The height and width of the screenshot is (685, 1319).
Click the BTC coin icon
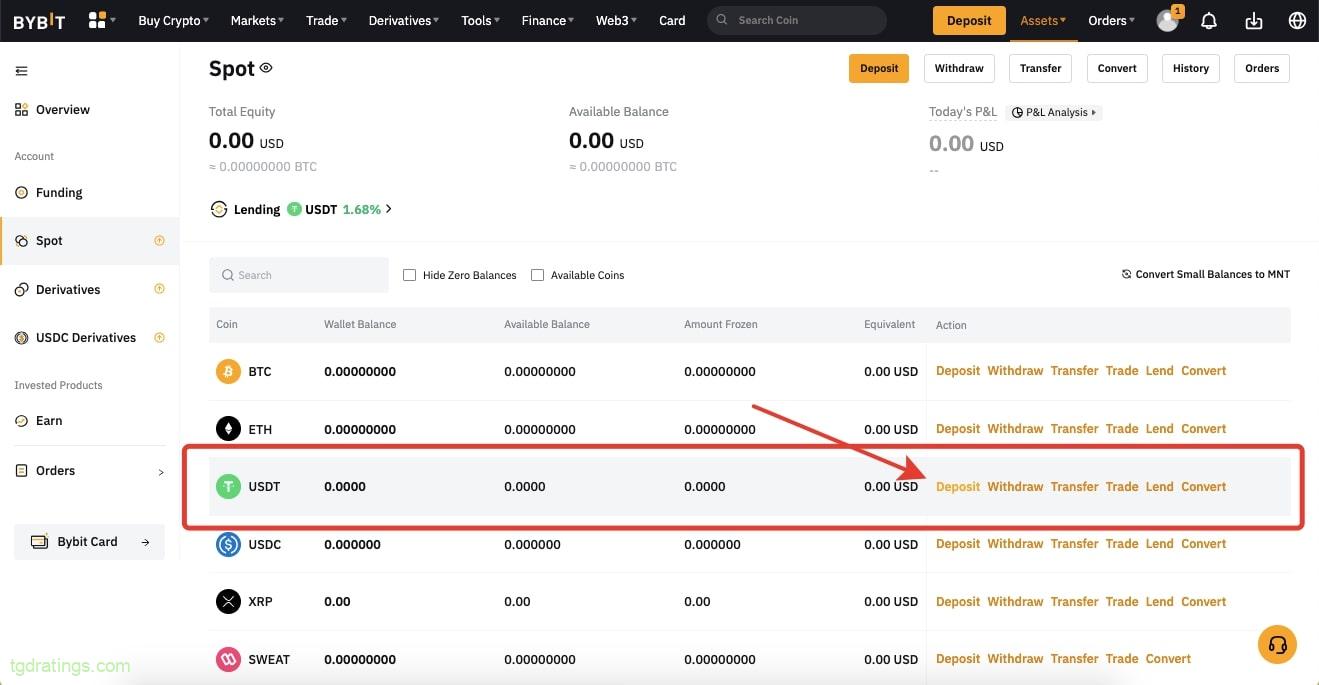[229, 371]
